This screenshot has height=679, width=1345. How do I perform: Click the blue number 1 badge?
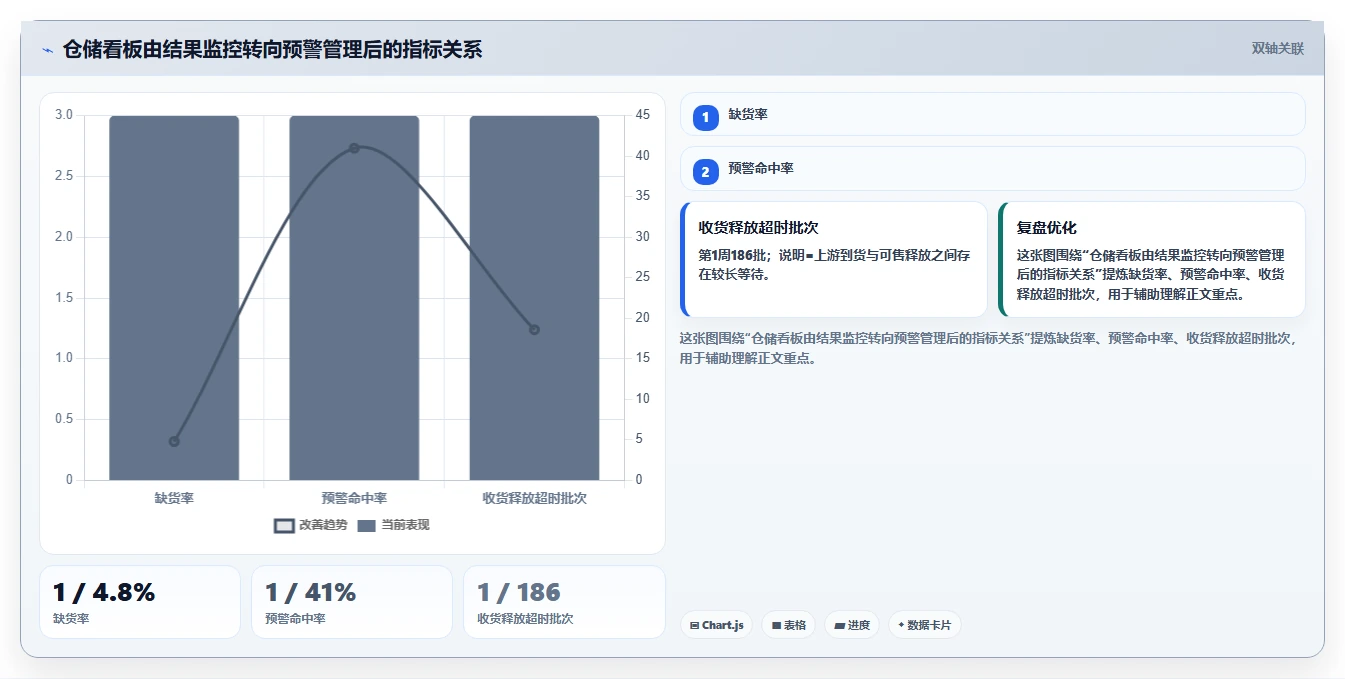(x=706, y=117)
